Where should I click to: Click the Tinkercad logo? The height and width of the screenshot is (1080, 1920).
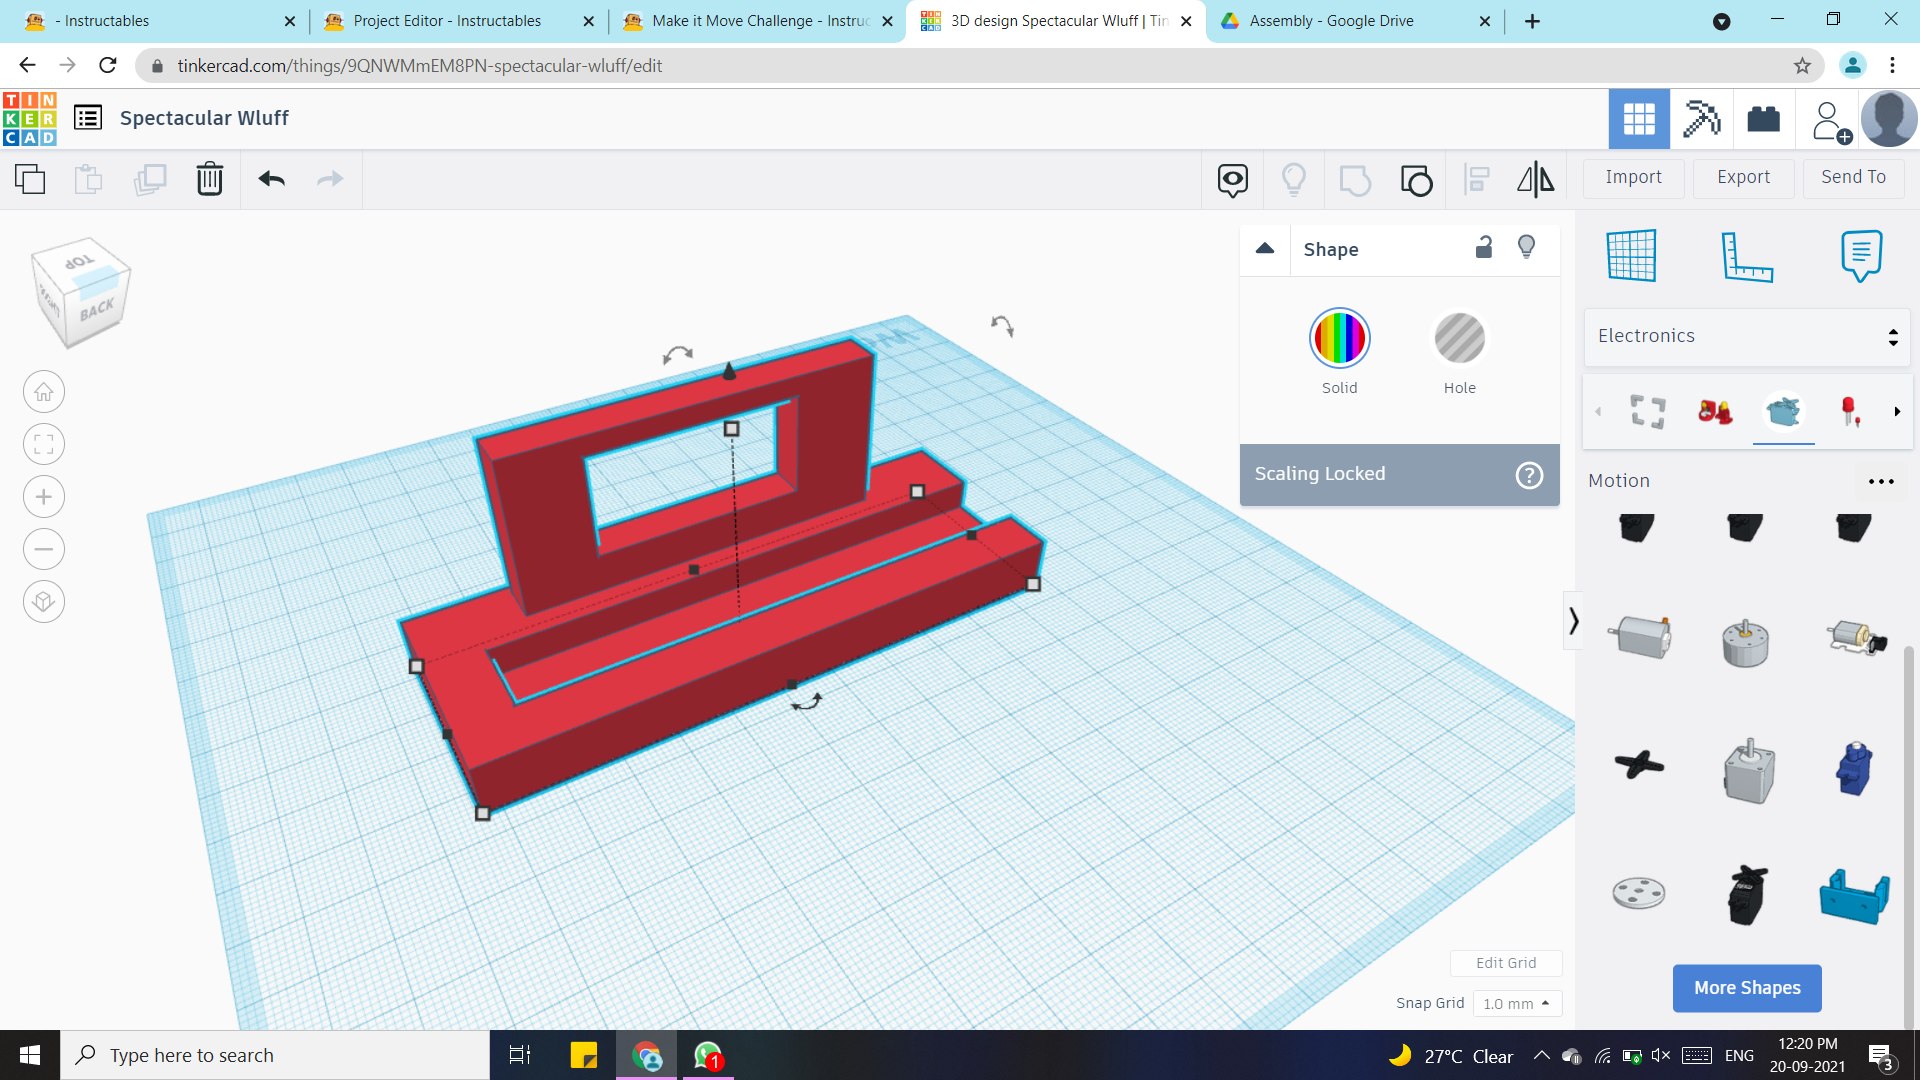click(x=30, y=119)
